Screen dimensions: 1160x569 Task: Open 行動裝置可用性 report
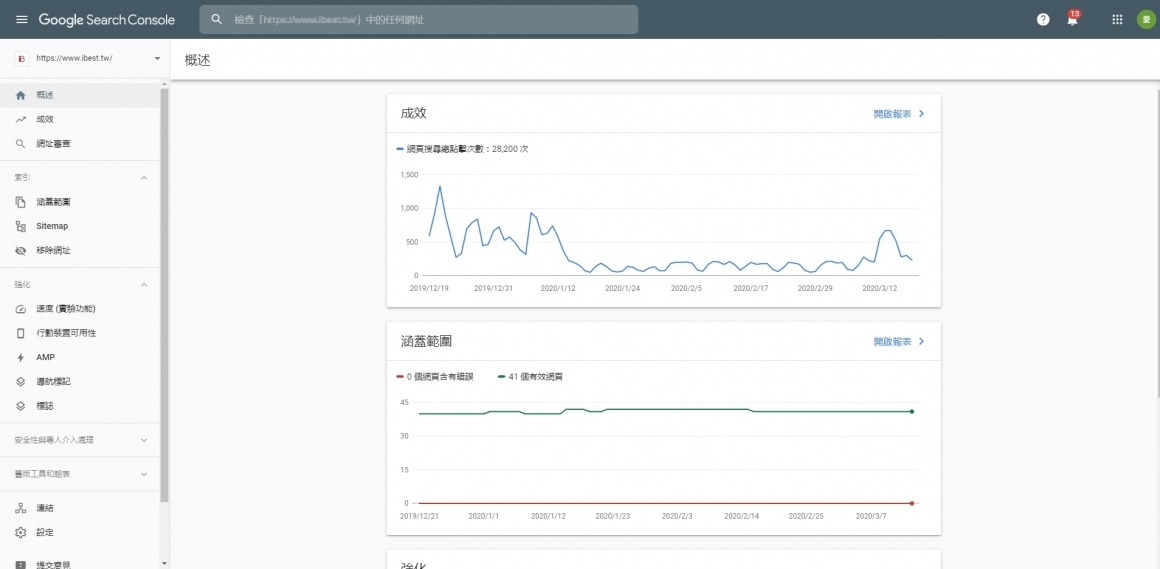pos(79,333)
